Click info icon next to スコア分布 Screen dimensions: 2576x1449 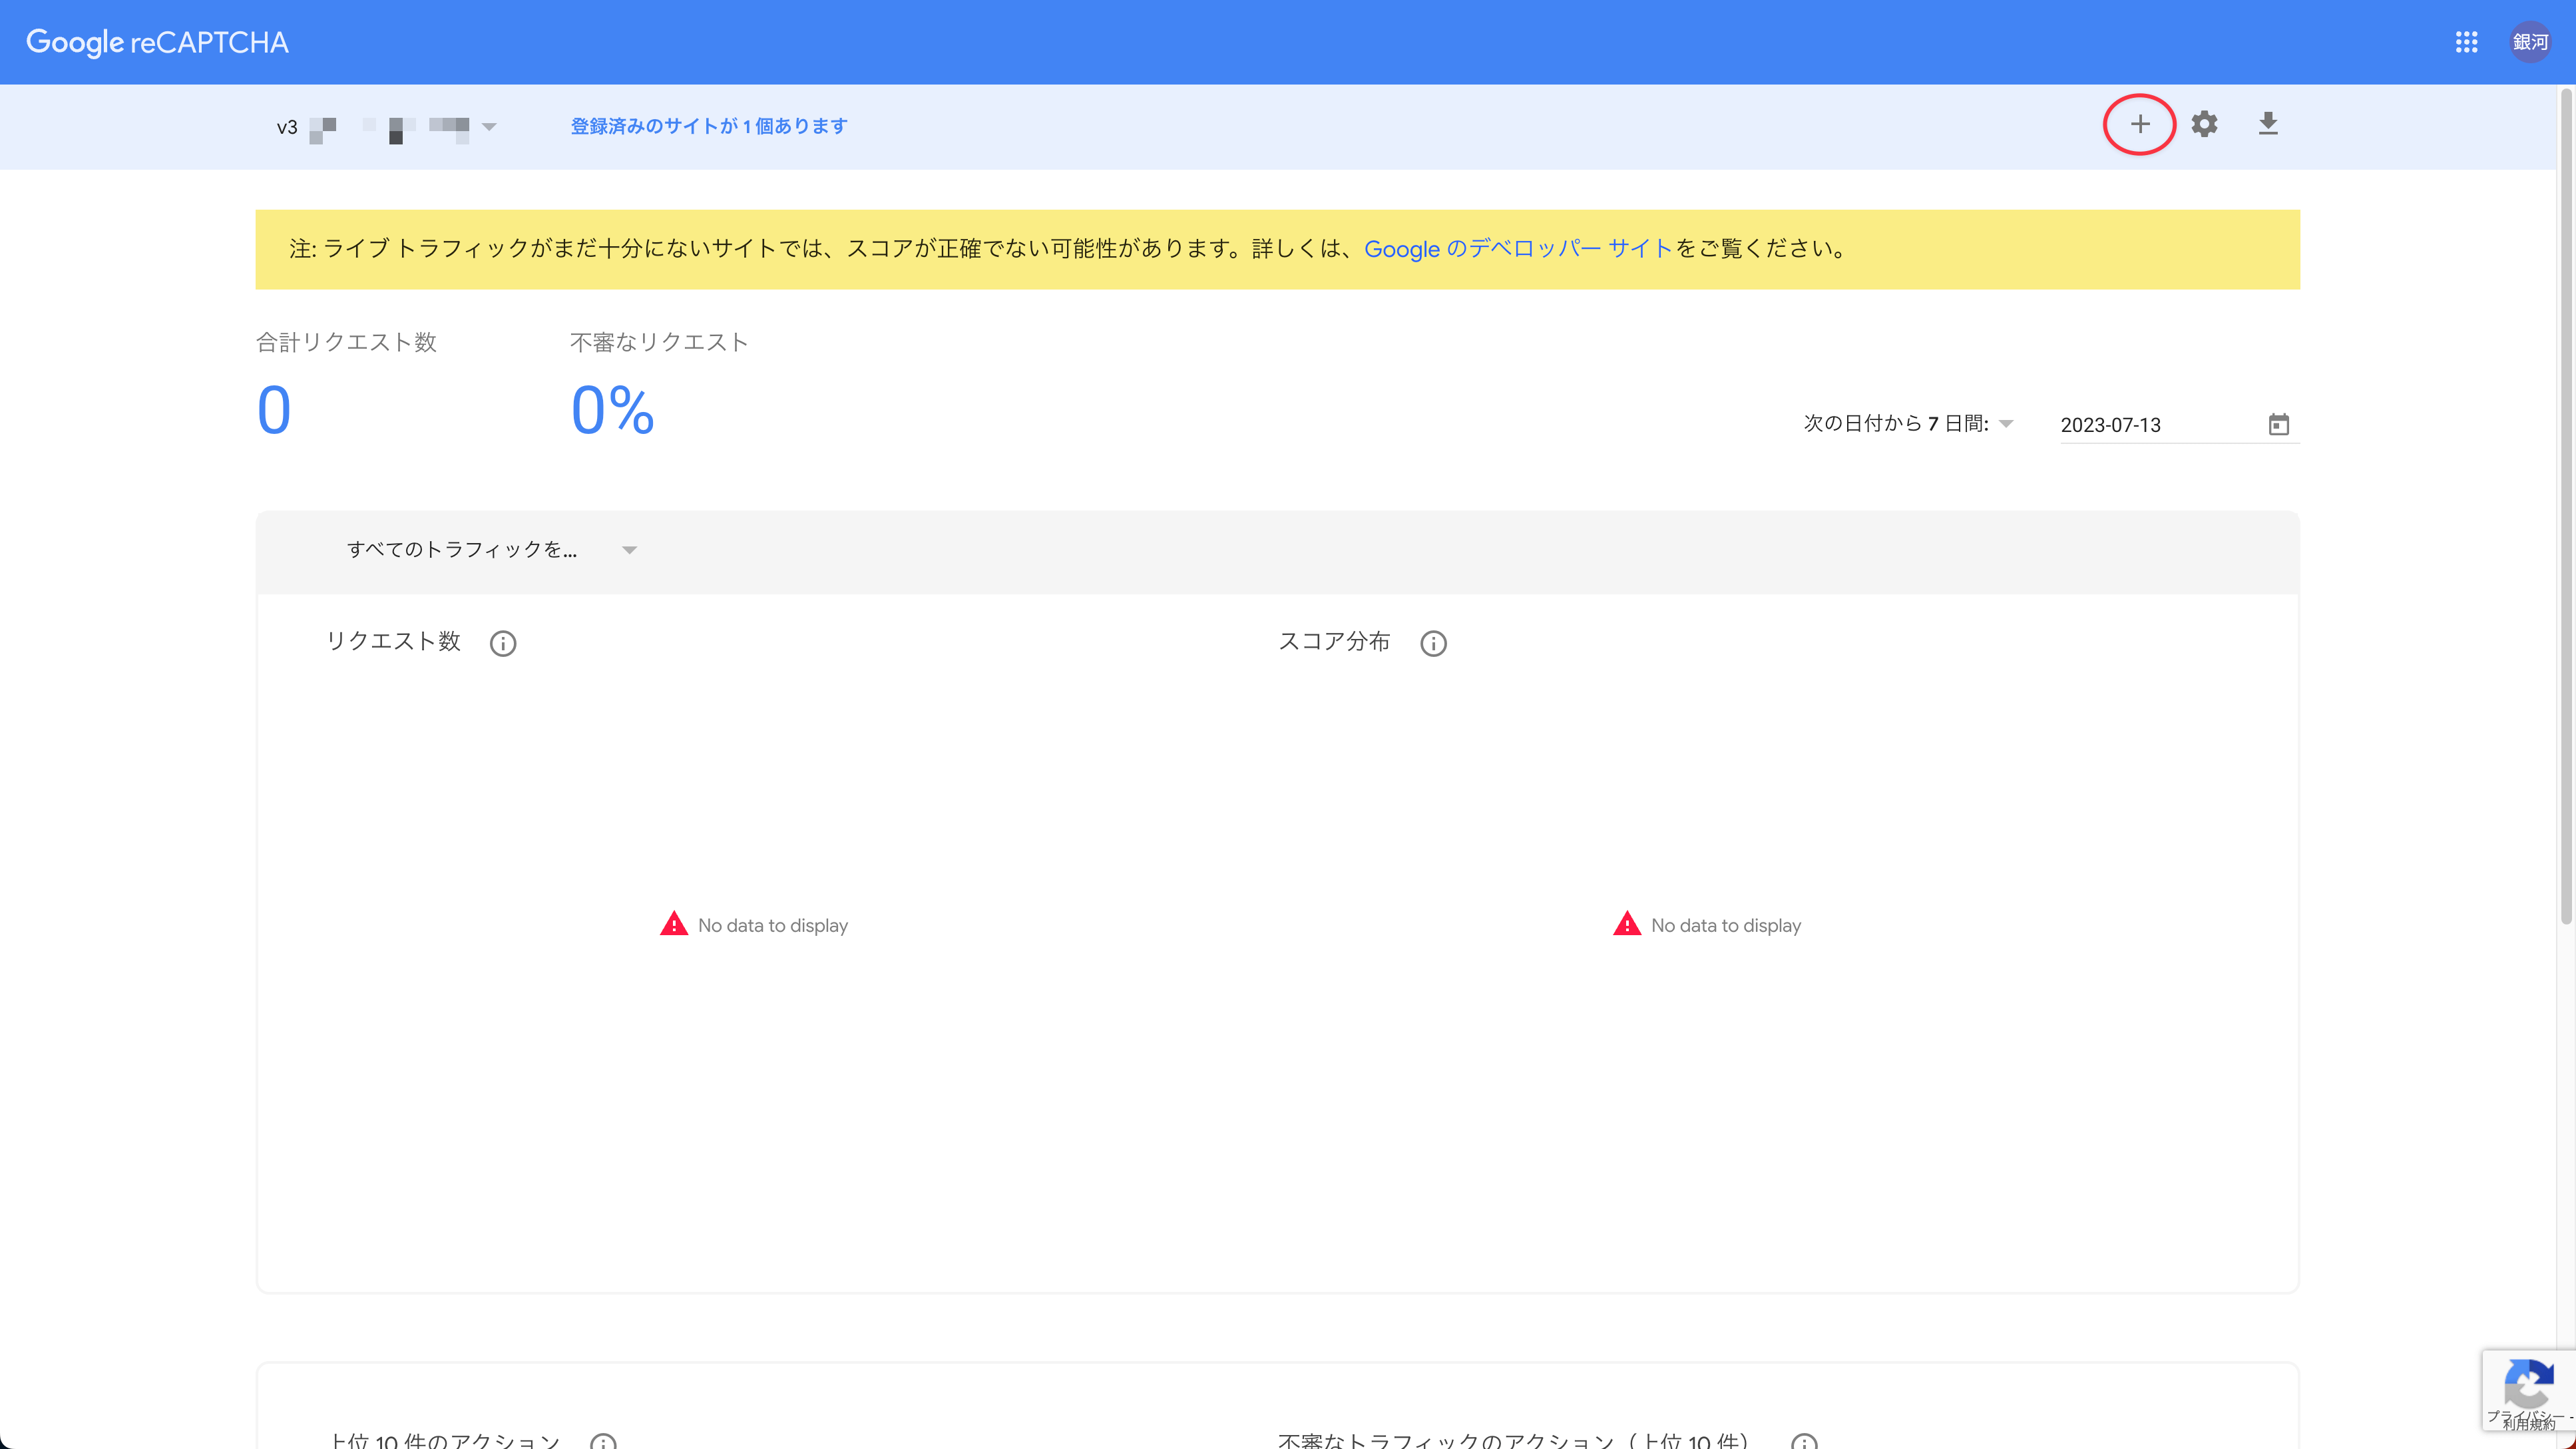point(1433,643)
